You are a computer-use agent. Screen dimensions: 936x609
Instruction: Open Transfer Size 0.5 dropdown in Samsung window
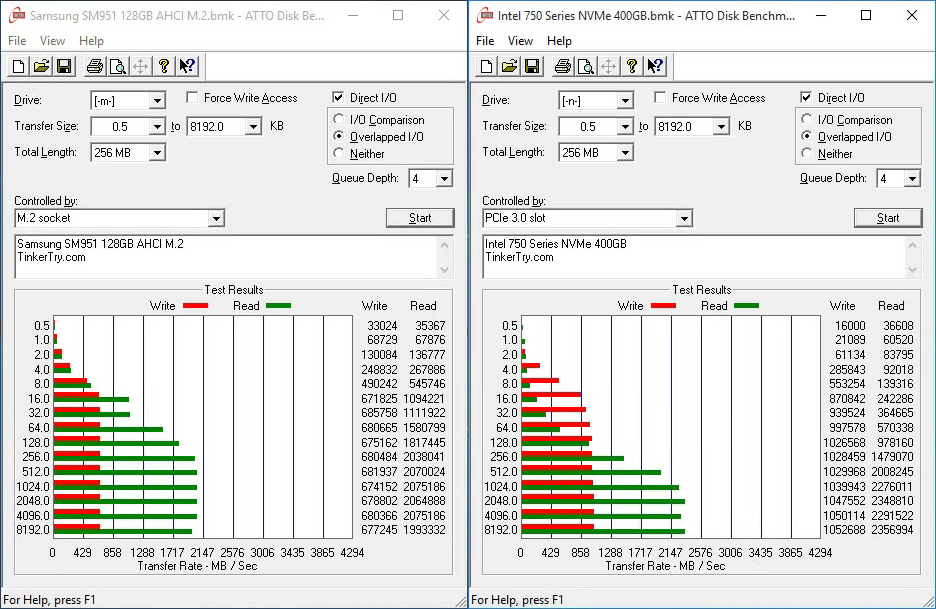pyautogui.click(x=157, y=127)
